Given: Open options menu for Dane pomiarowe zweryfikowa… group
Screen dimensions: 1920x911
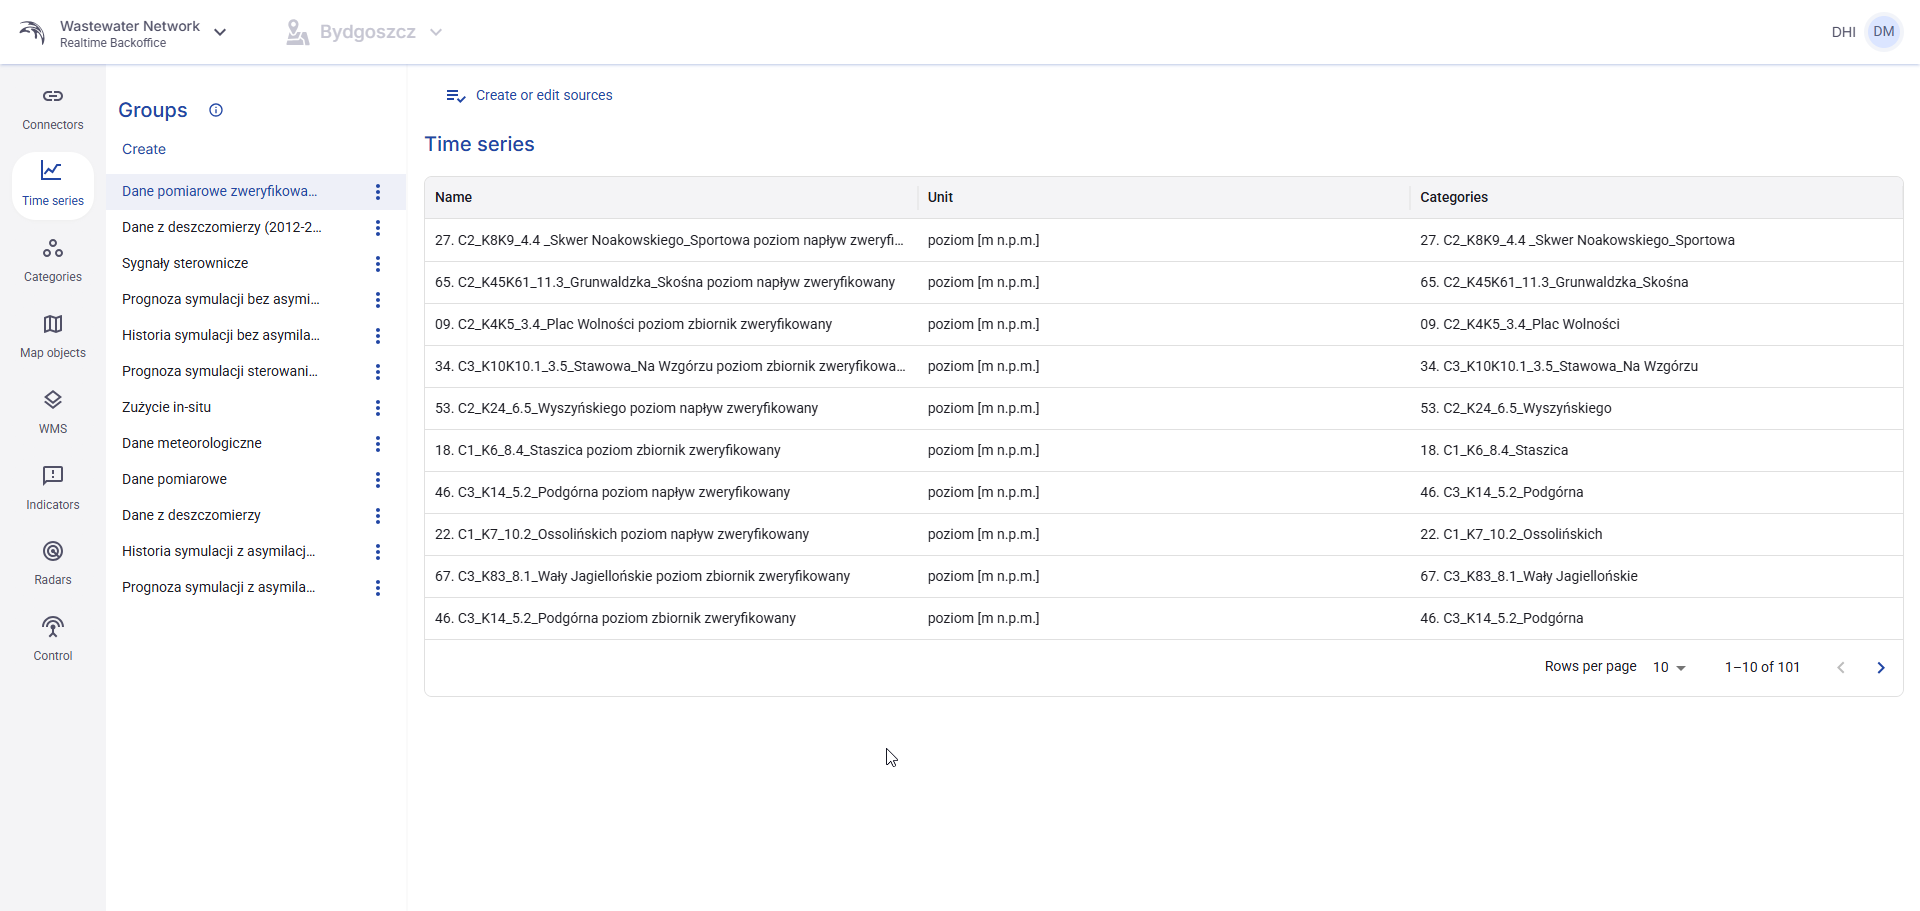Looking at the screenshot, I should click(x=378, y=192).
